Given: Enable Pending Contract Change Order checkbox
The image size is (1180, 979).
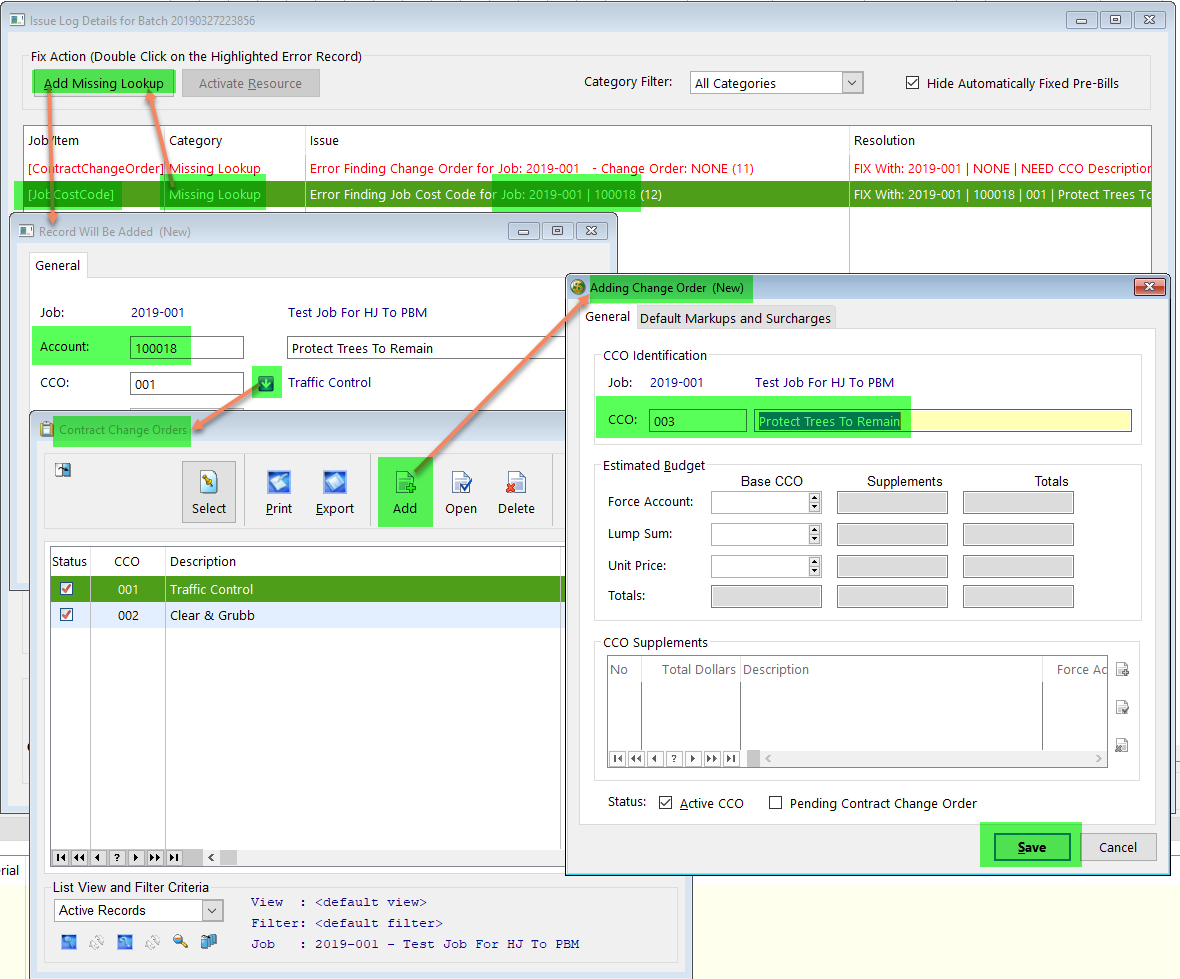Looking at the screenshot, I should pyautogui.click(x=775, y=803).
